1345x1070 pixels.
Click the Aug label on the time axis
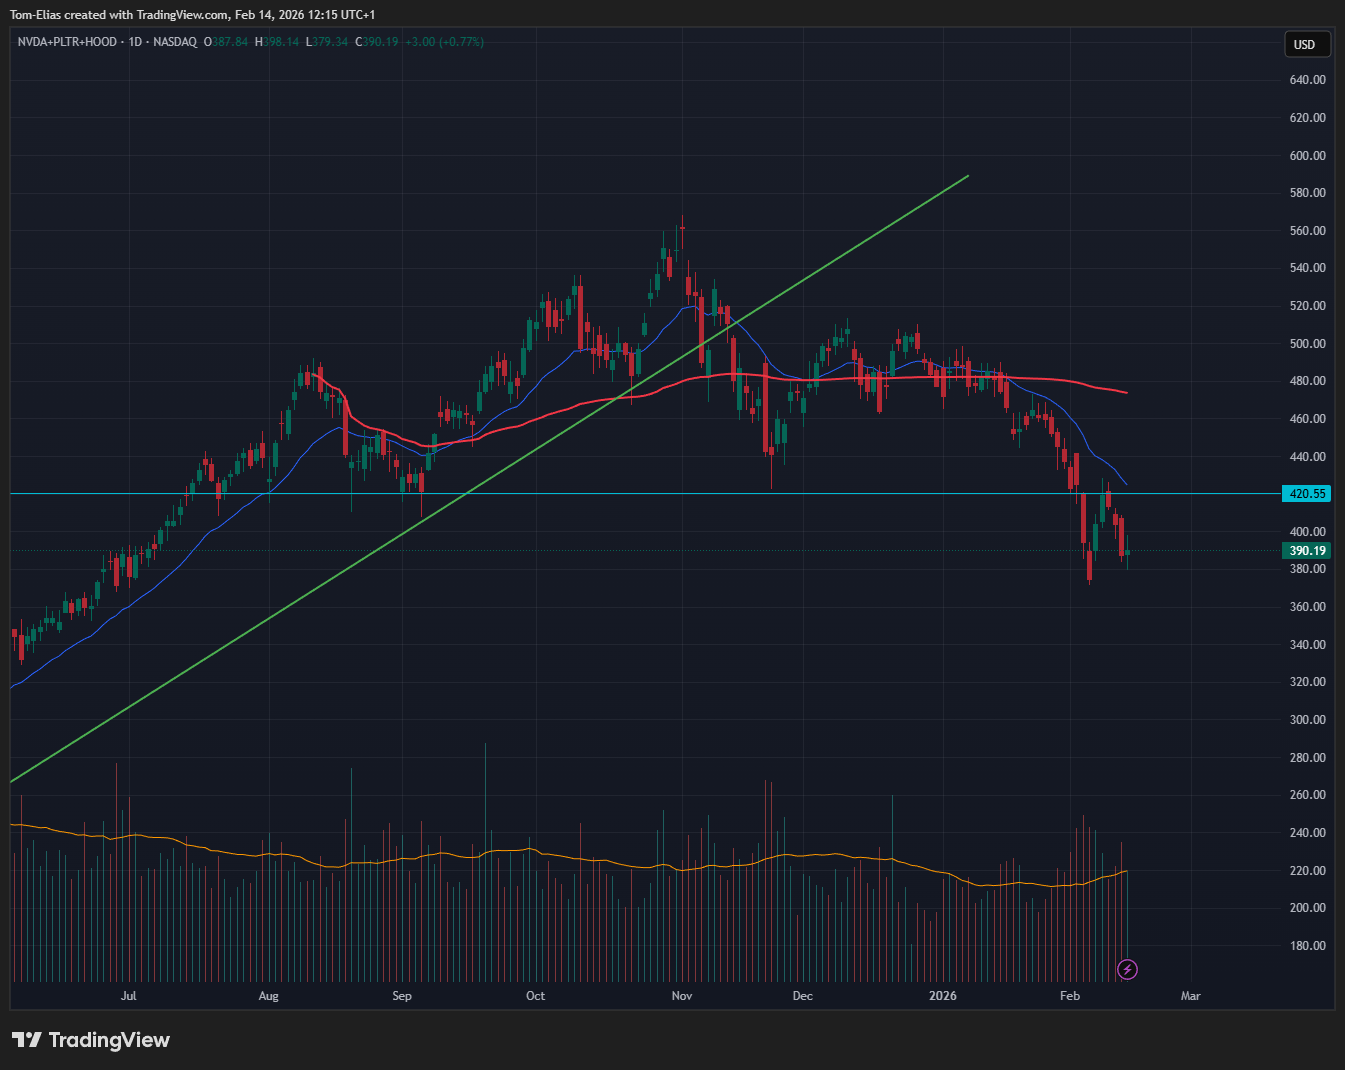click(268, 996)
